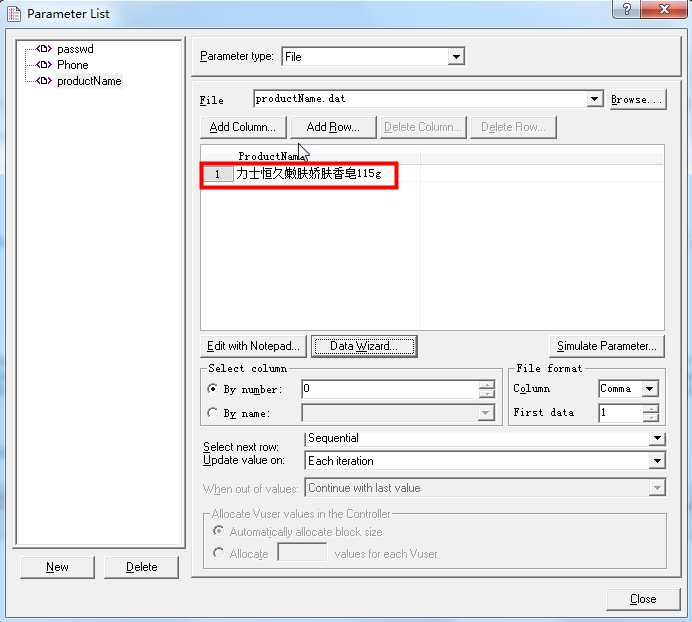Select productName in the parameter tree
Image resolution: width=692 pixels, height=622 pixels.
click(89, 81)
